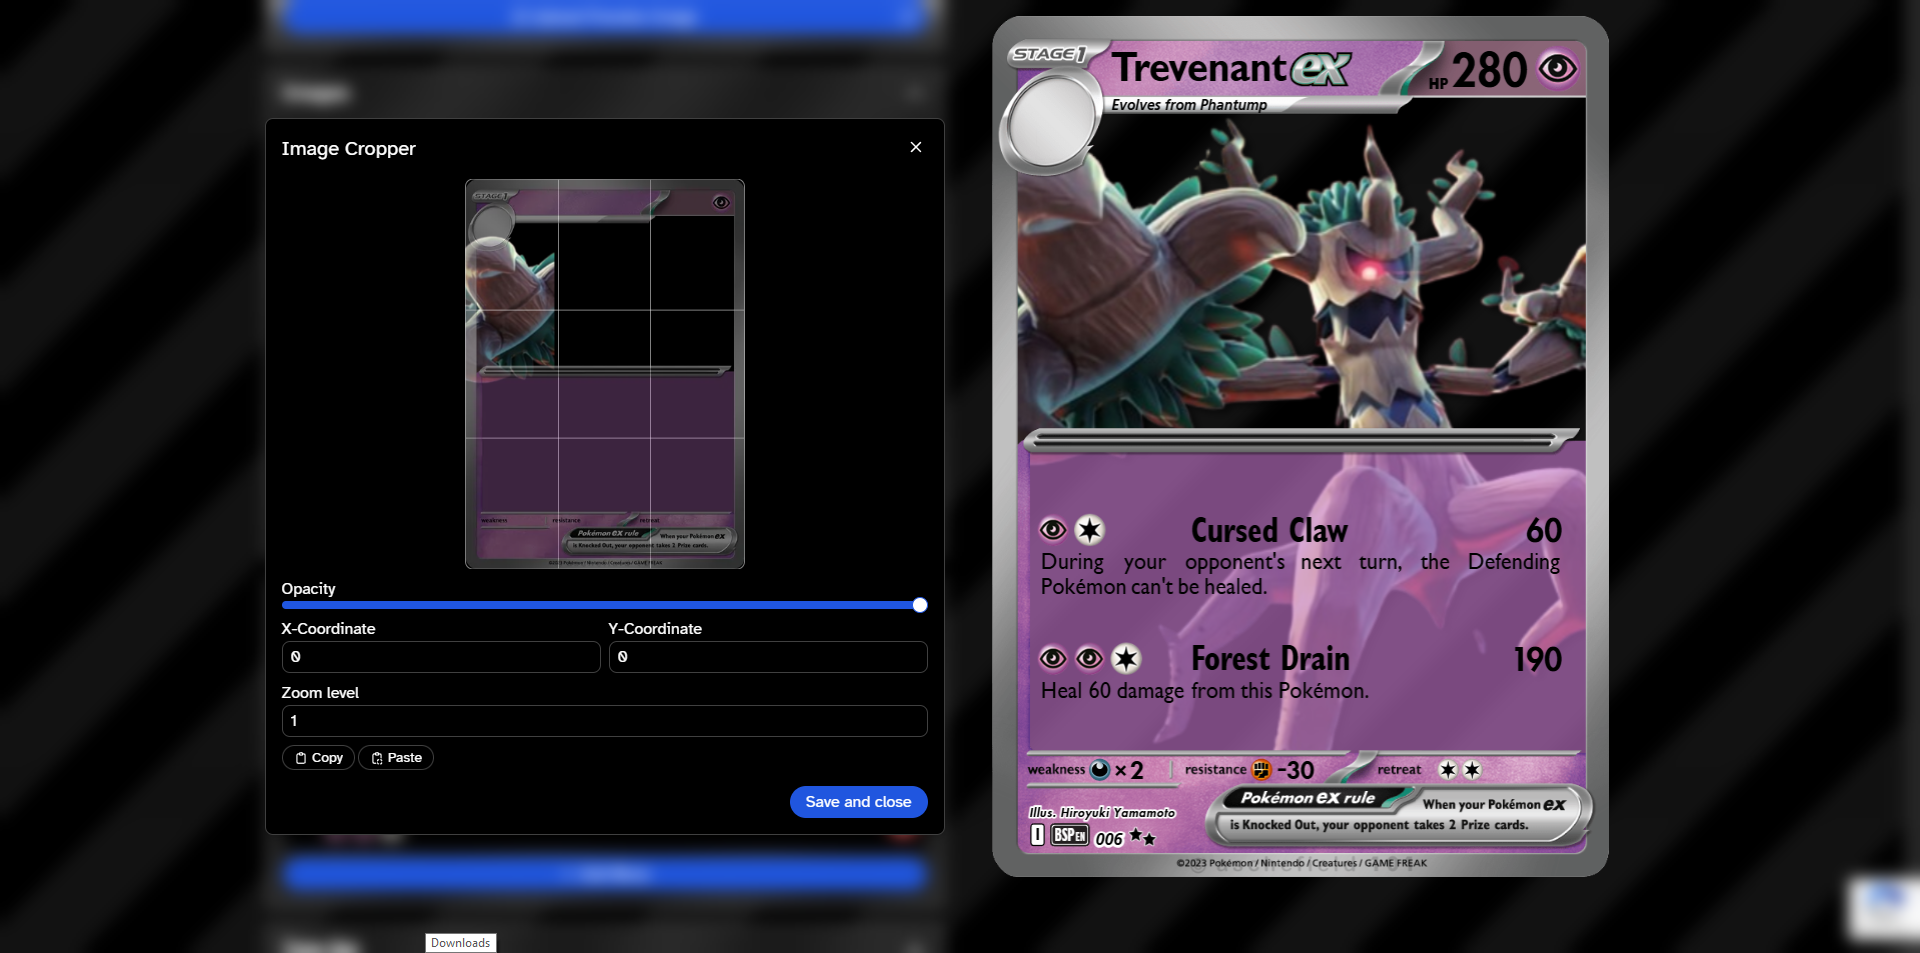The width and height of the screenshot is (1920, 953).
Task: Click the '©2023 Pokémon / Nintendo' copyright line
Action: (1302, 863)
